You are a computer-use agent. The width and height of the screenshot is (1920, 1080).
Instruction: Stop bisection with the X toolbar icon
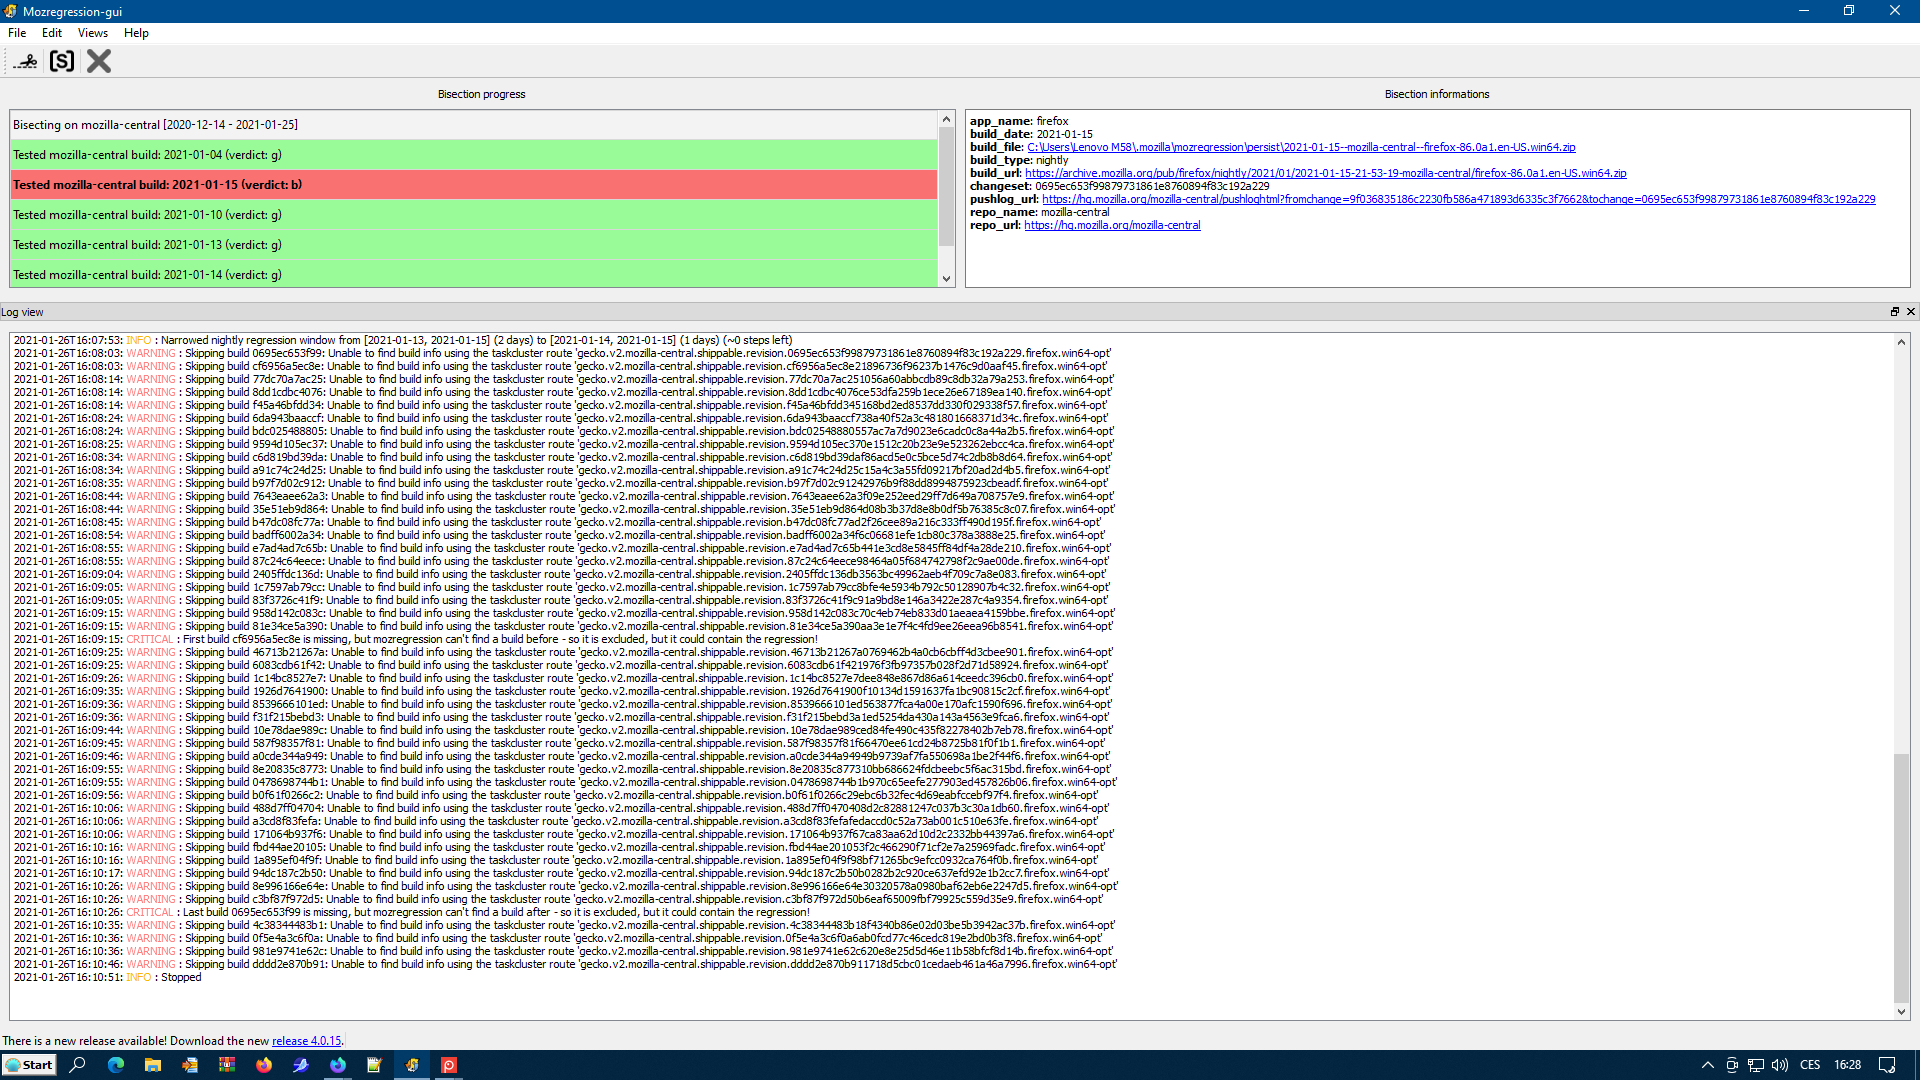coord(98,61)
